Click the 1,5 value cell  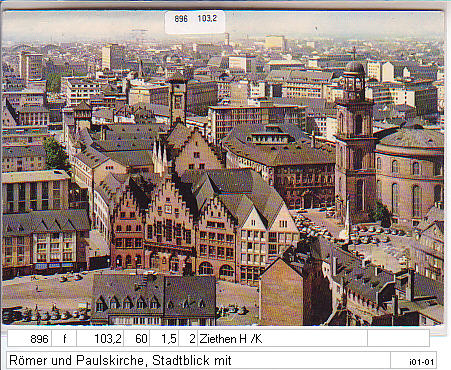click(164, 339)
